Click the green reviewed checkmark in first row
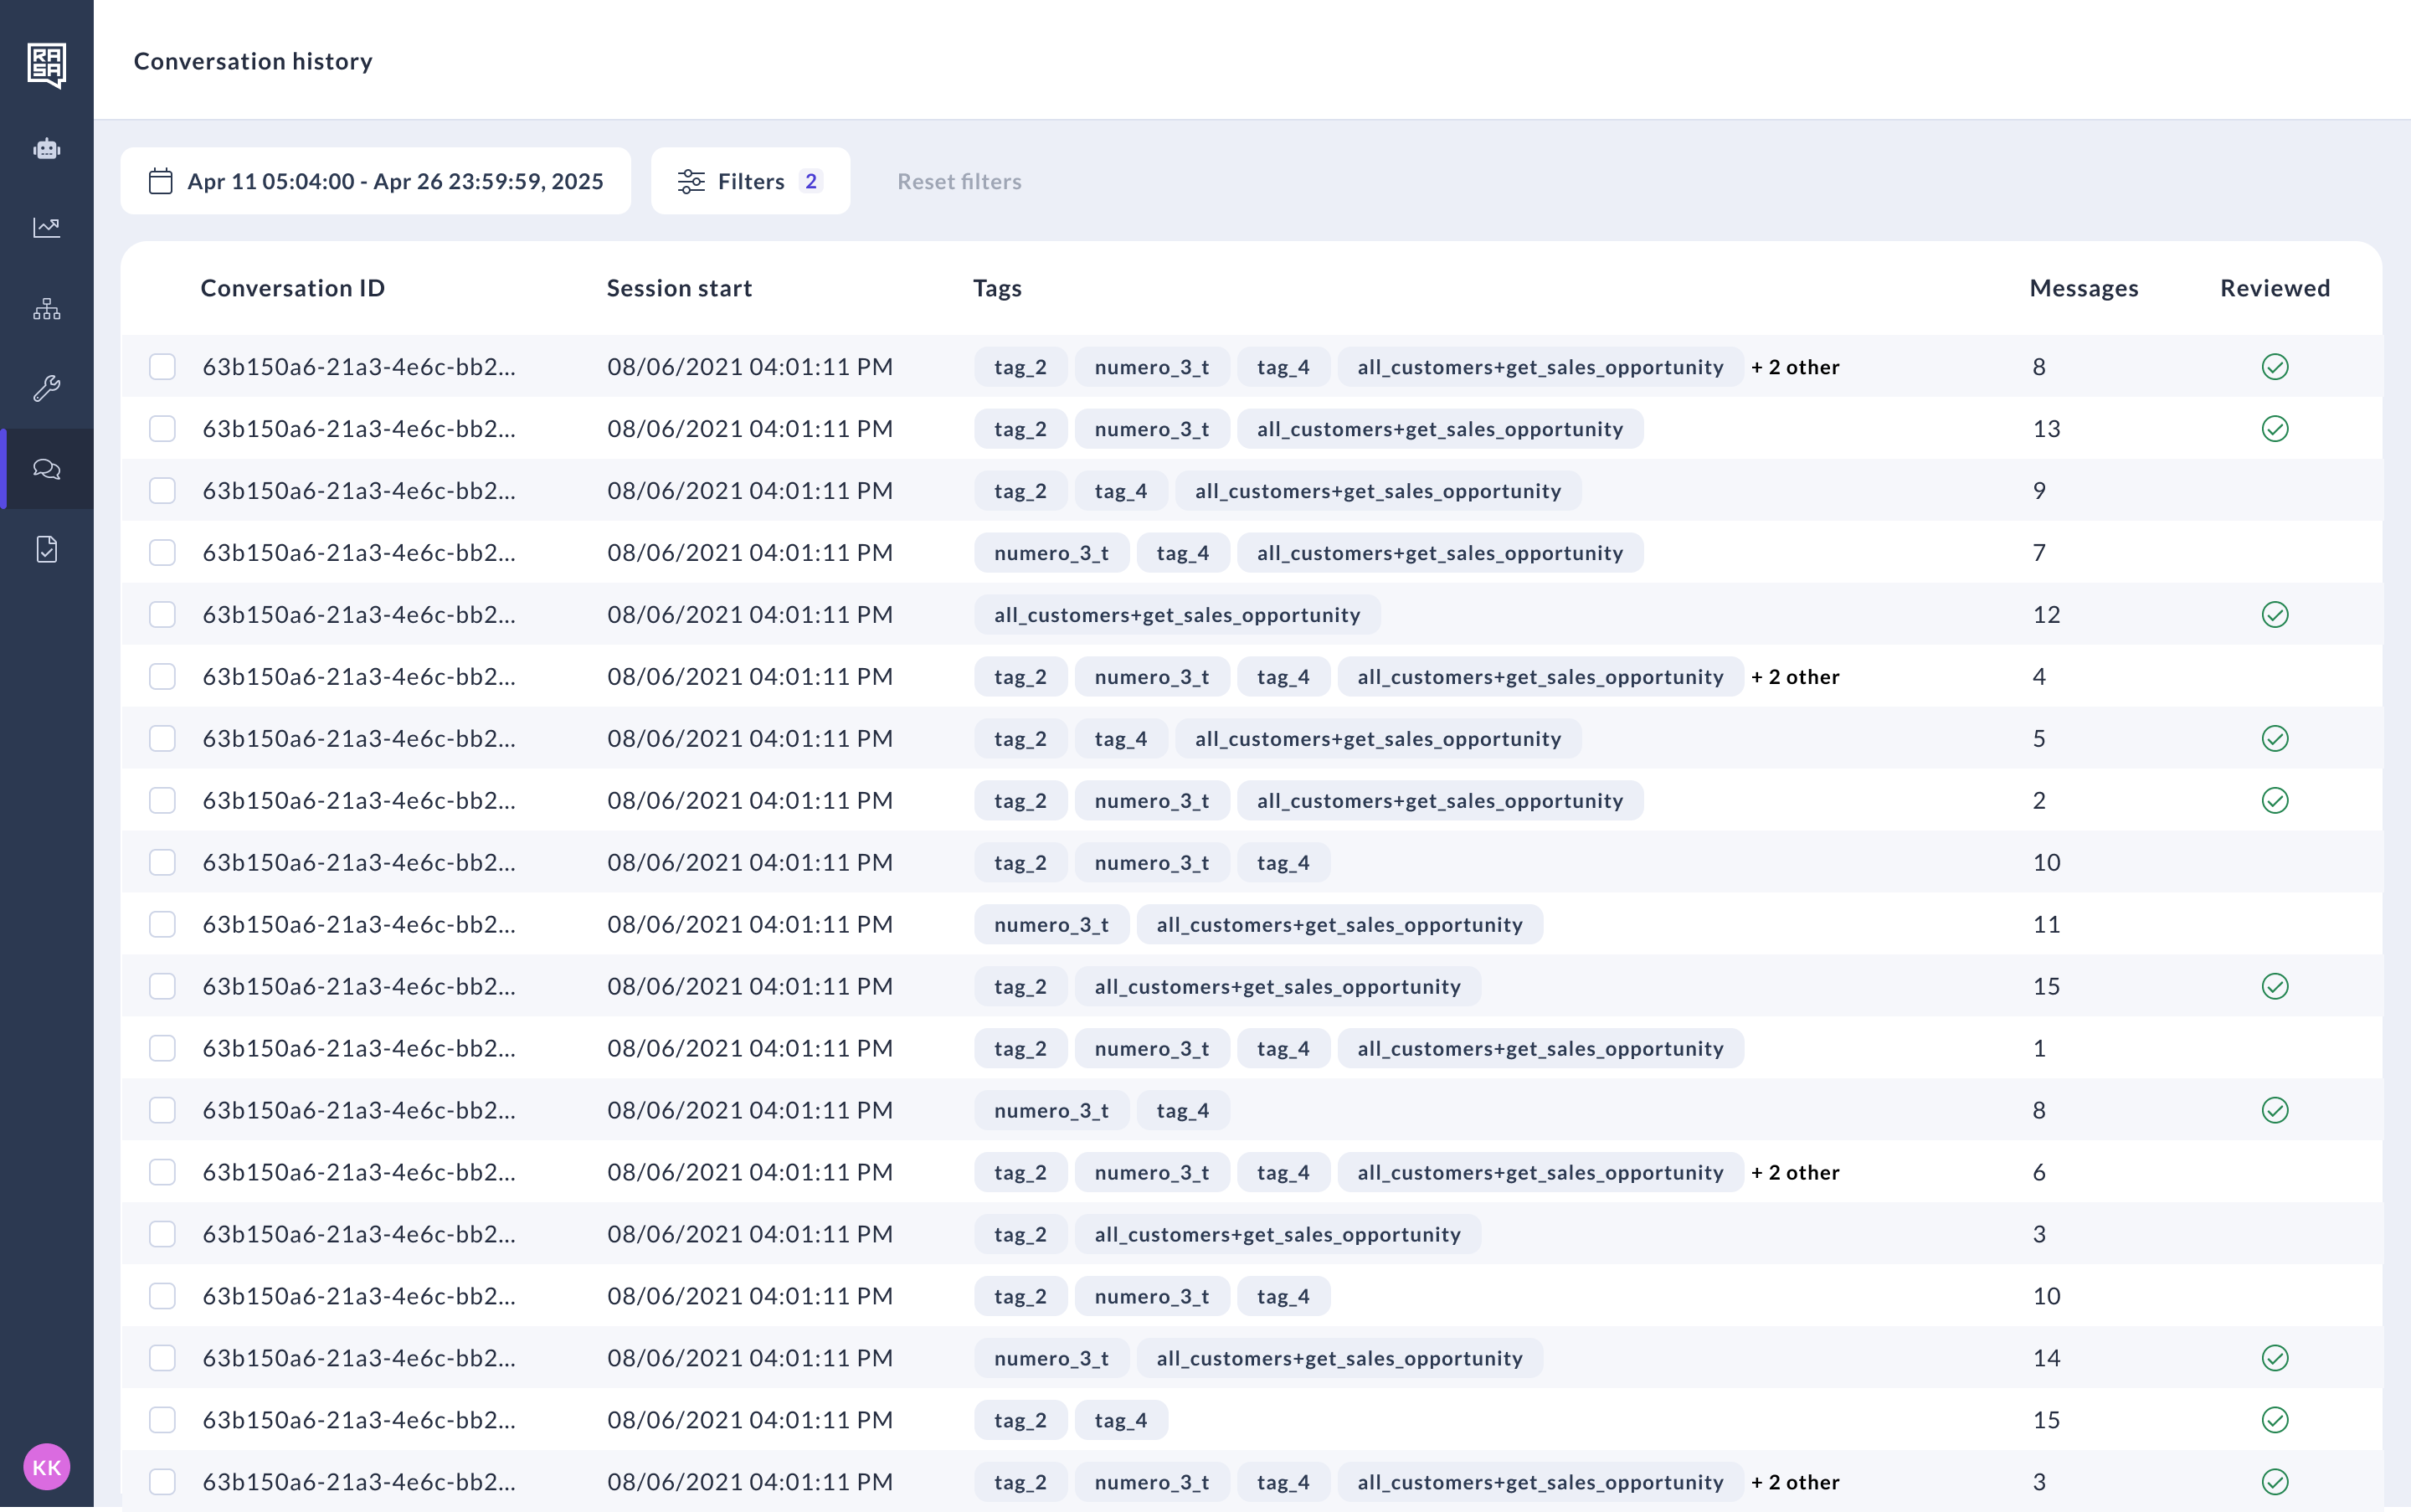 [2274, 367]
